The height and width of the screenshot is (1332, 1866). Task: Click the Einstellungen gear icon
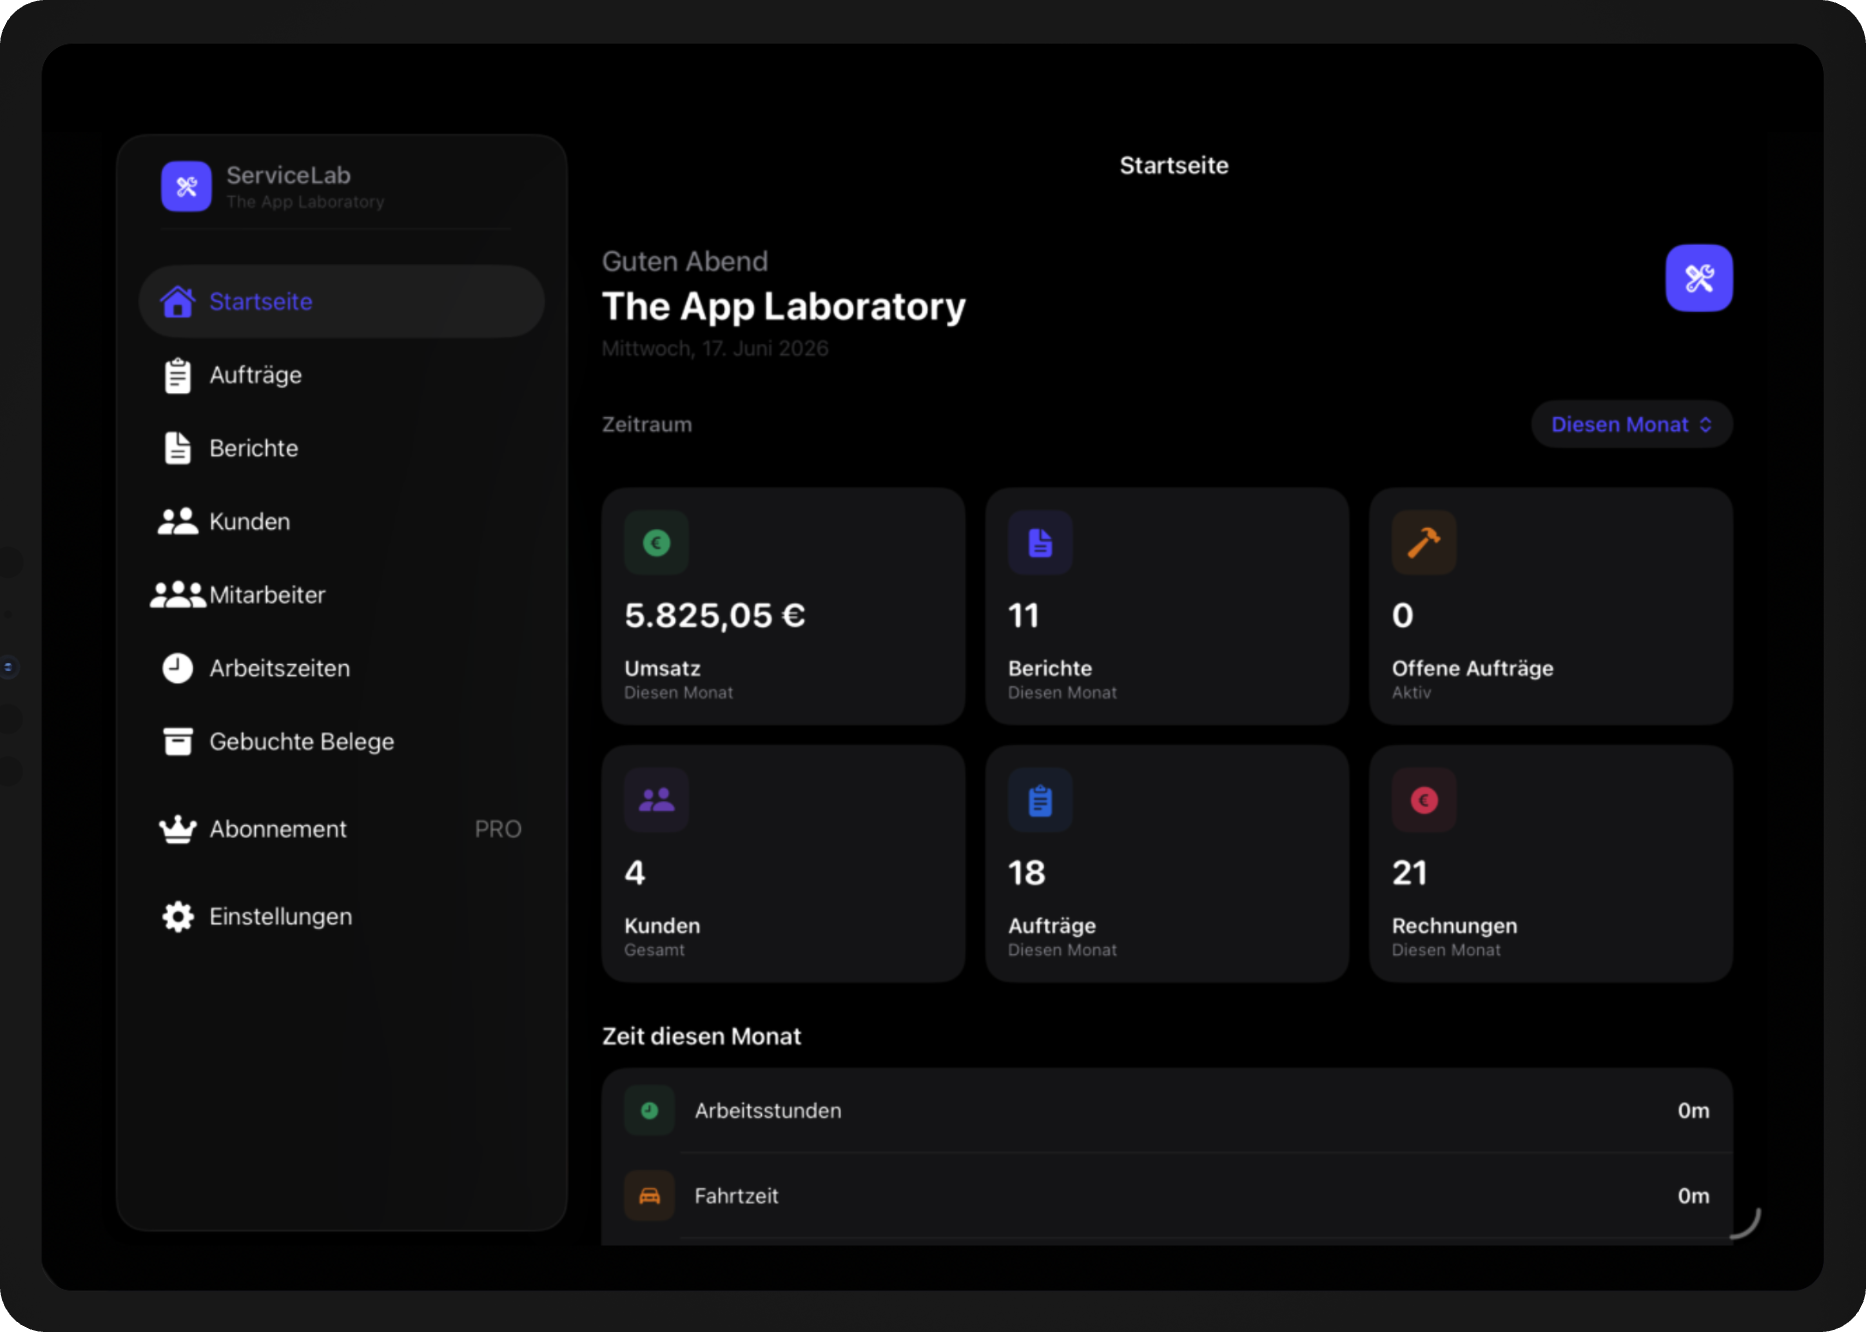[x=178, y=916]
